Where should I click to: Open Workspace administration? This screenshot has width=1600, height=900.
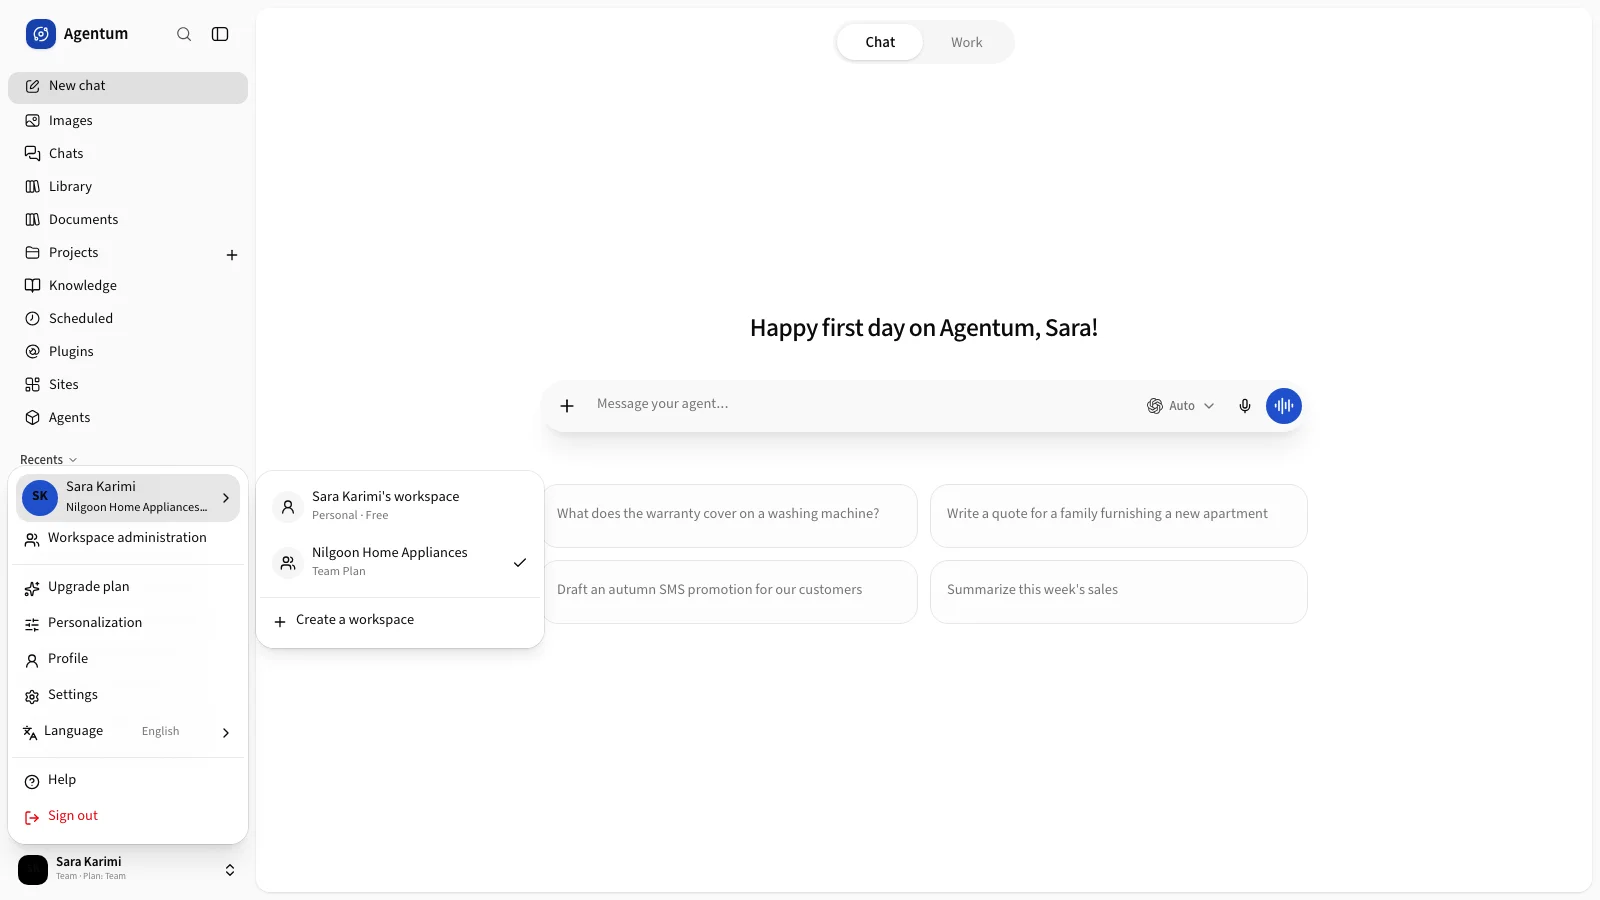[x=128, y=538]
